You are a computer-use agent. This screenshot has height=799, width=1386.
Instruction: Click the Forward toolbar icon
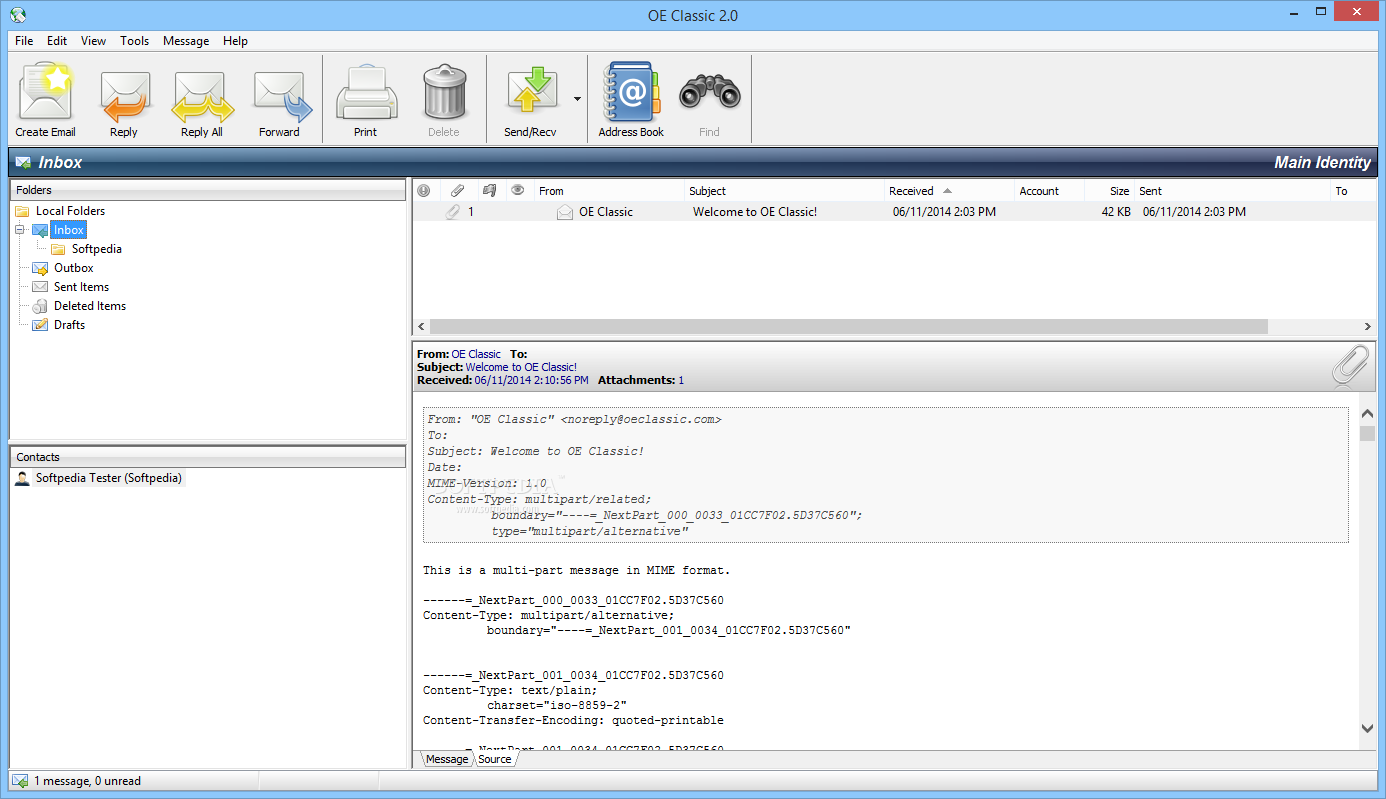(x=281, y=95)
